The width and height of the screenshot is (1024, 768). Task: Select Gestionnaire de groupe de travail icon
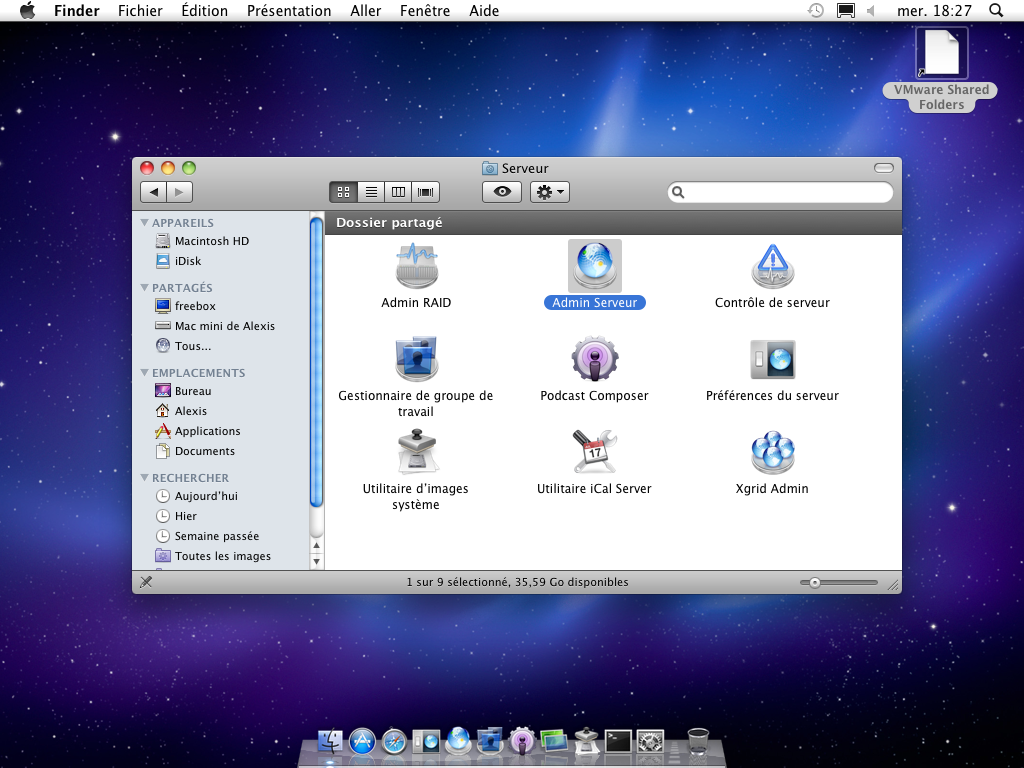click(416, 359)
